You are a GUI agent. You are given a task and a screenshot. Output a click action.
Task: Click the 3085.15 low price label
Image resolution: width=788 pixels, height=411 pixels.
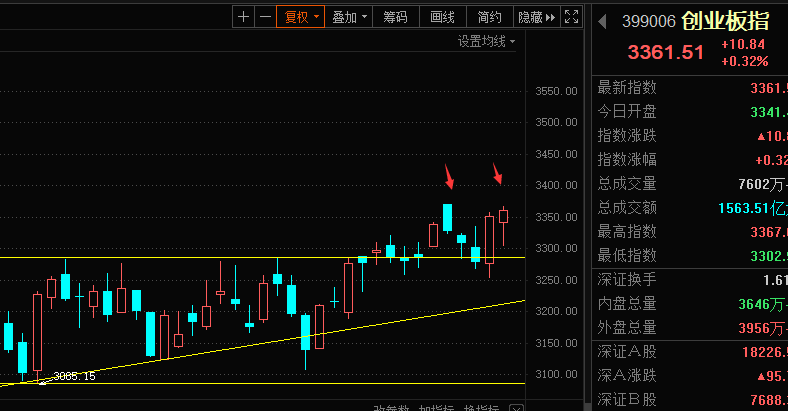(x=74, y=376)
